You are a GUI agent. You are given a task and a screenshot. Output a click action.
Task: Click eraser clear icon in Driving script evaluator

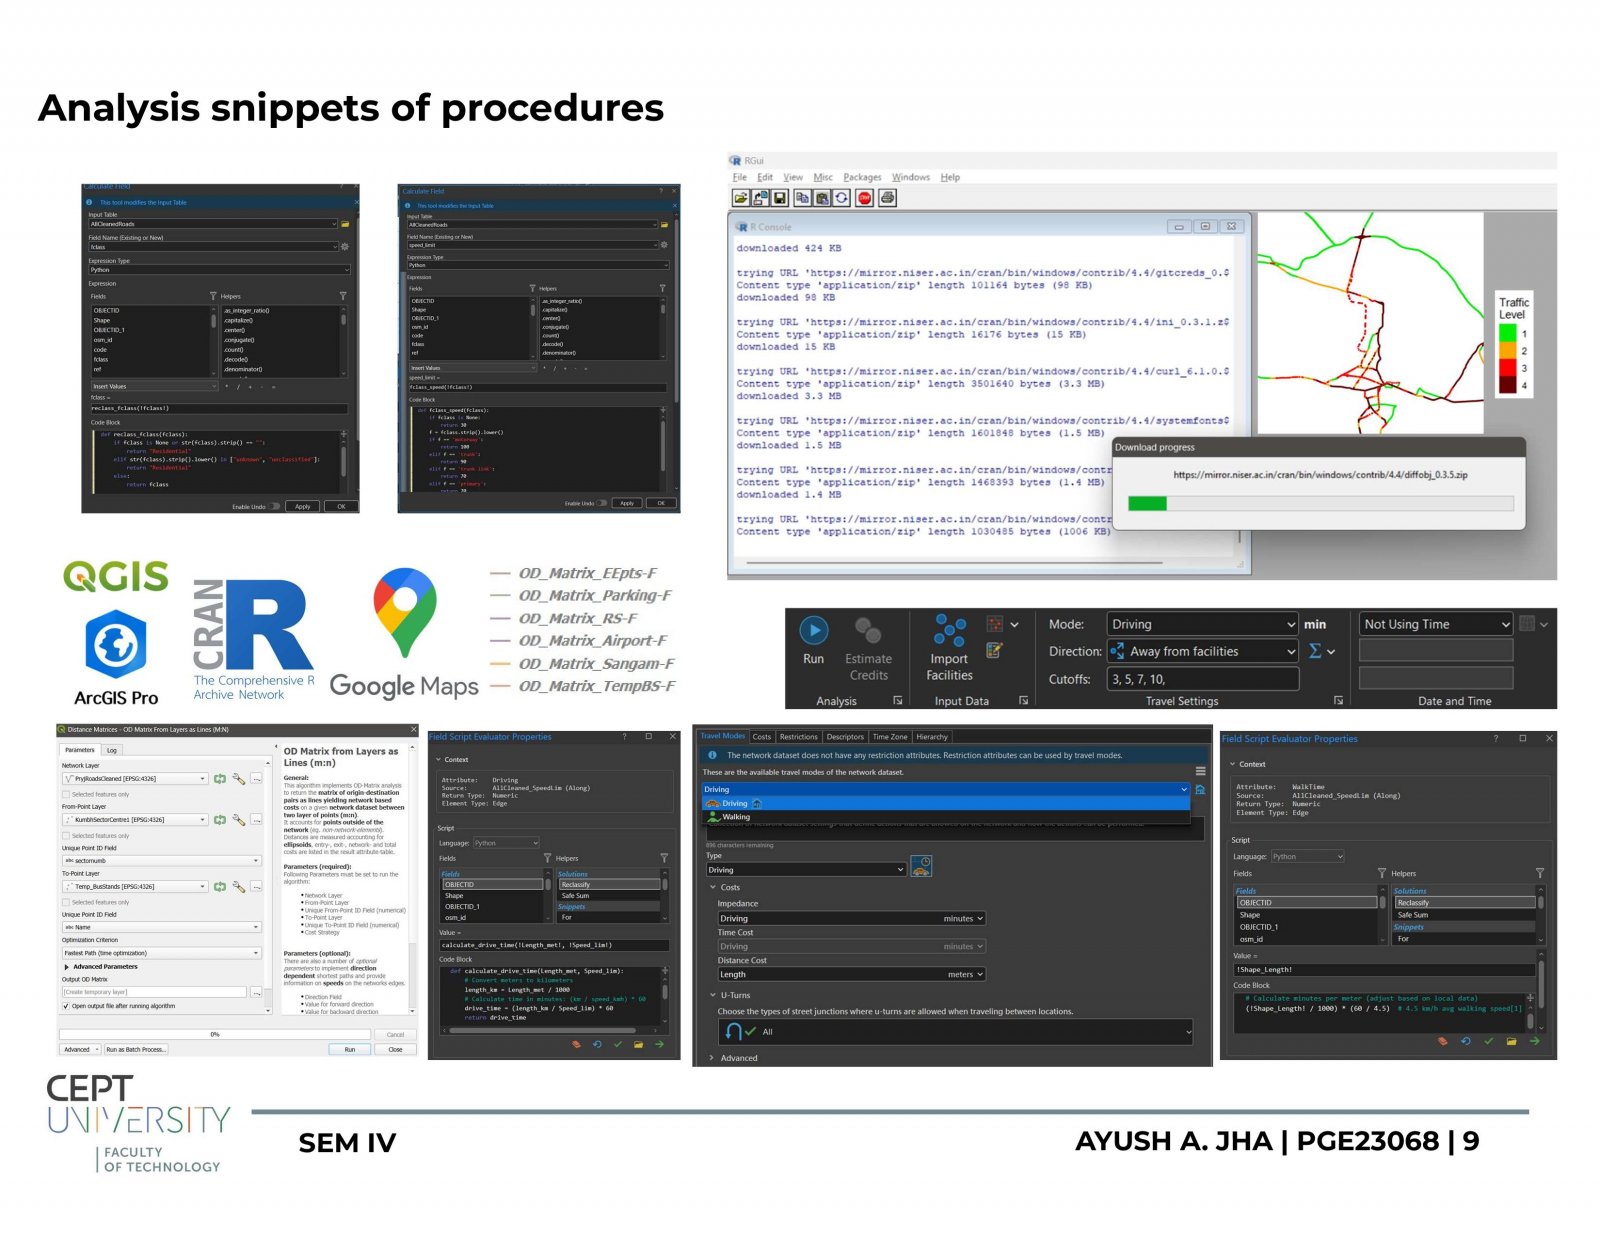coord(576,1044)
